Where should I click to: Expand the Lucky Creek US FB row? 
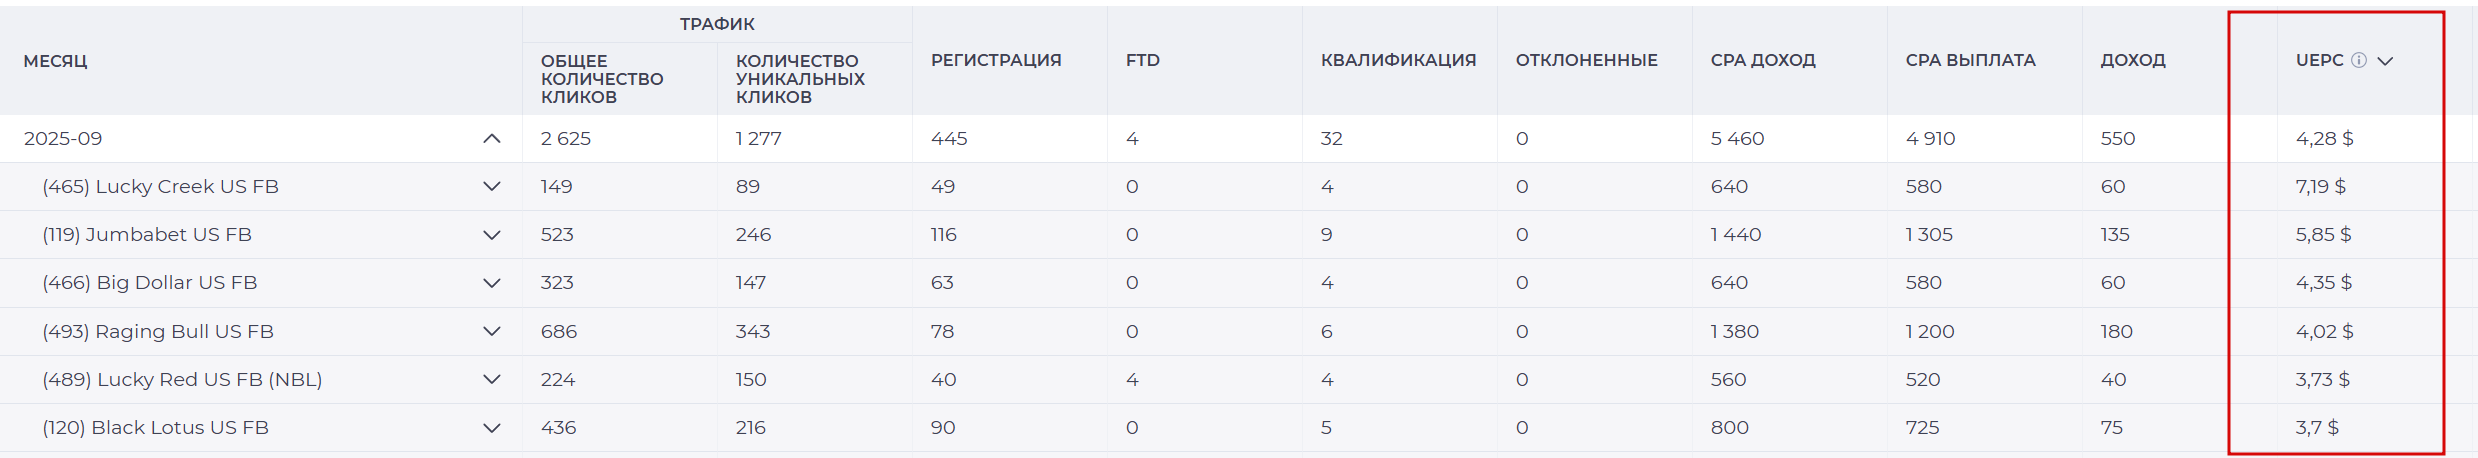coord(491,186)
